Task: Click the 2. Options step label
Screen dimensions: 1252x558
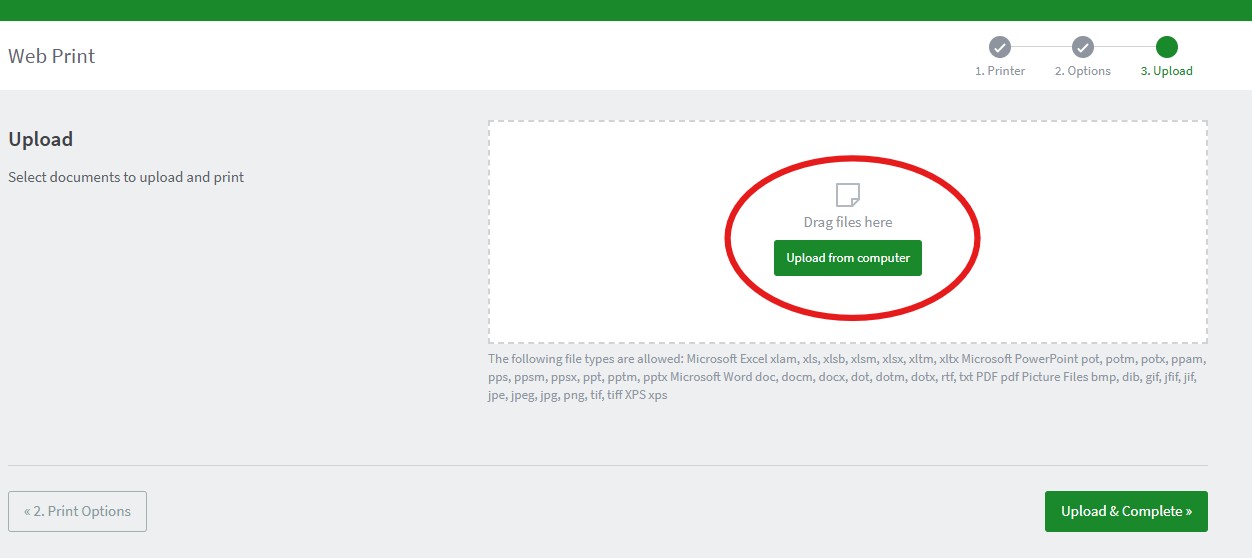Action: (x=1083, y=71)
